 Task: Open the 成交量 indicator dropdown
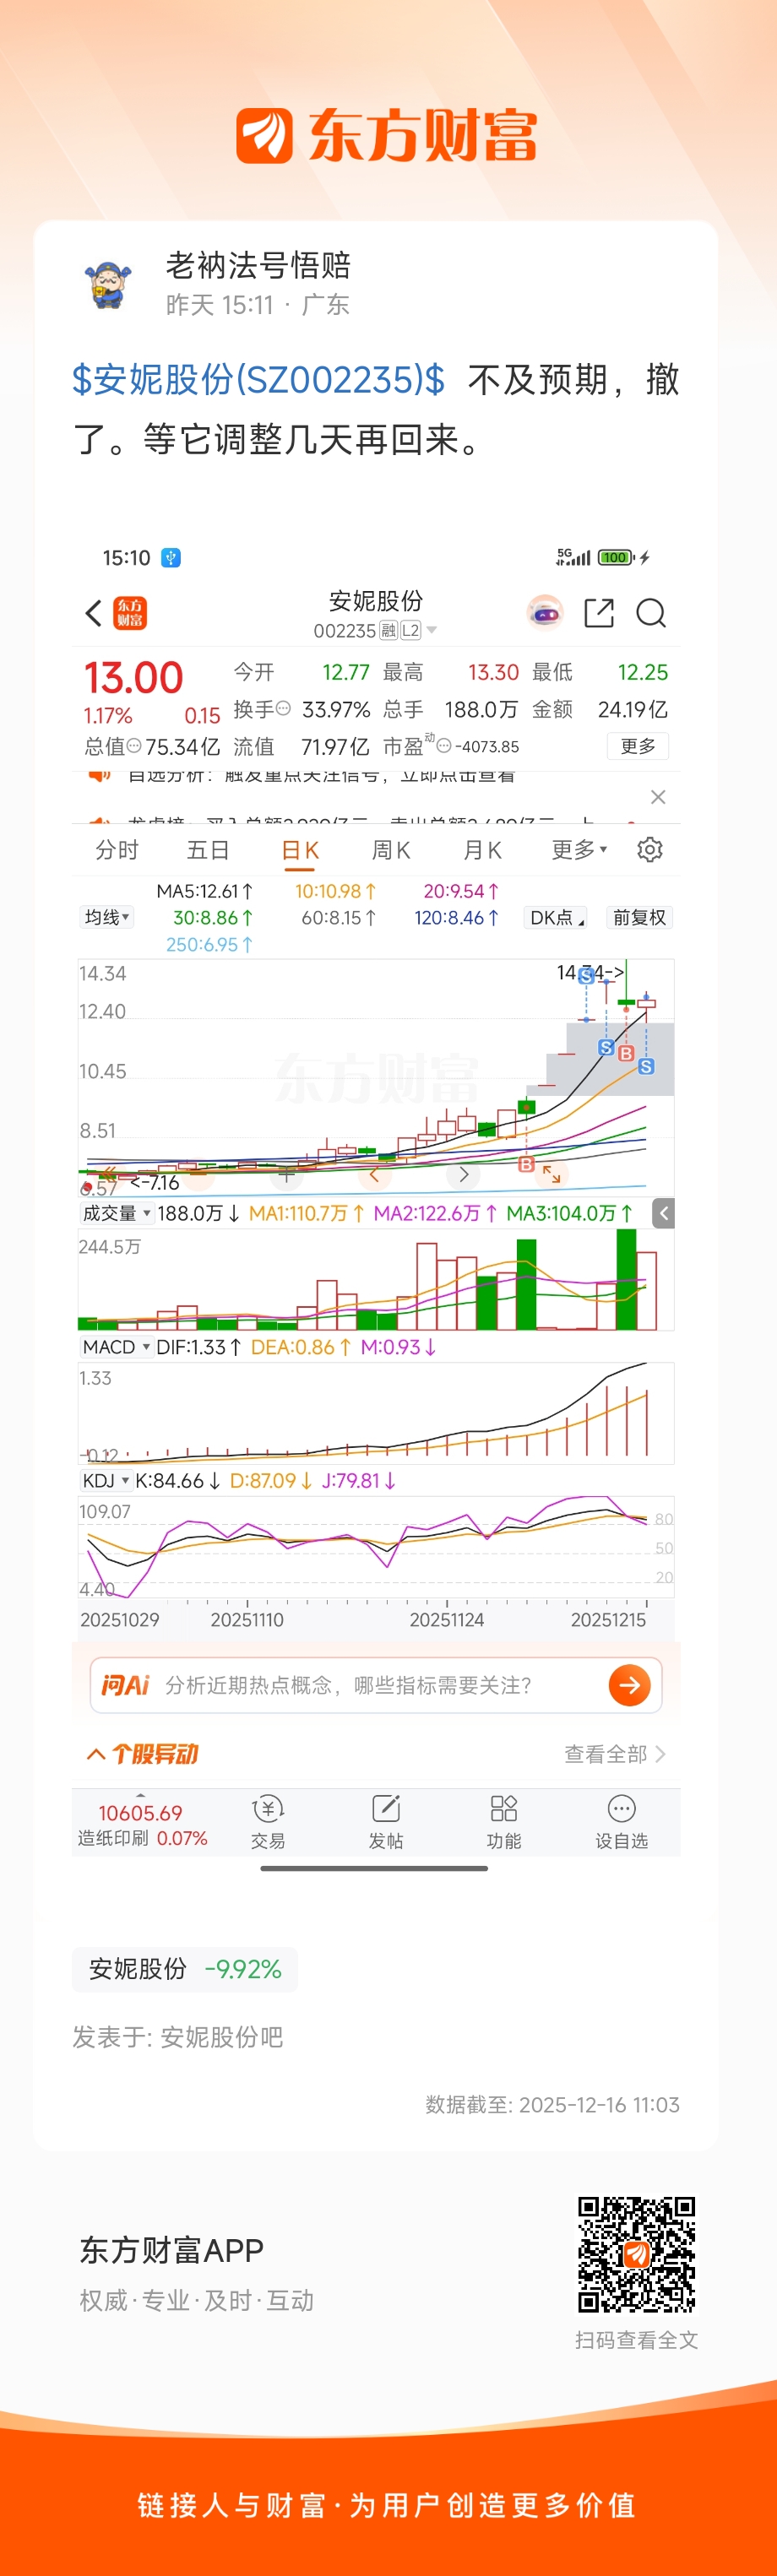pyautogui.click(x=116, y=1213)
